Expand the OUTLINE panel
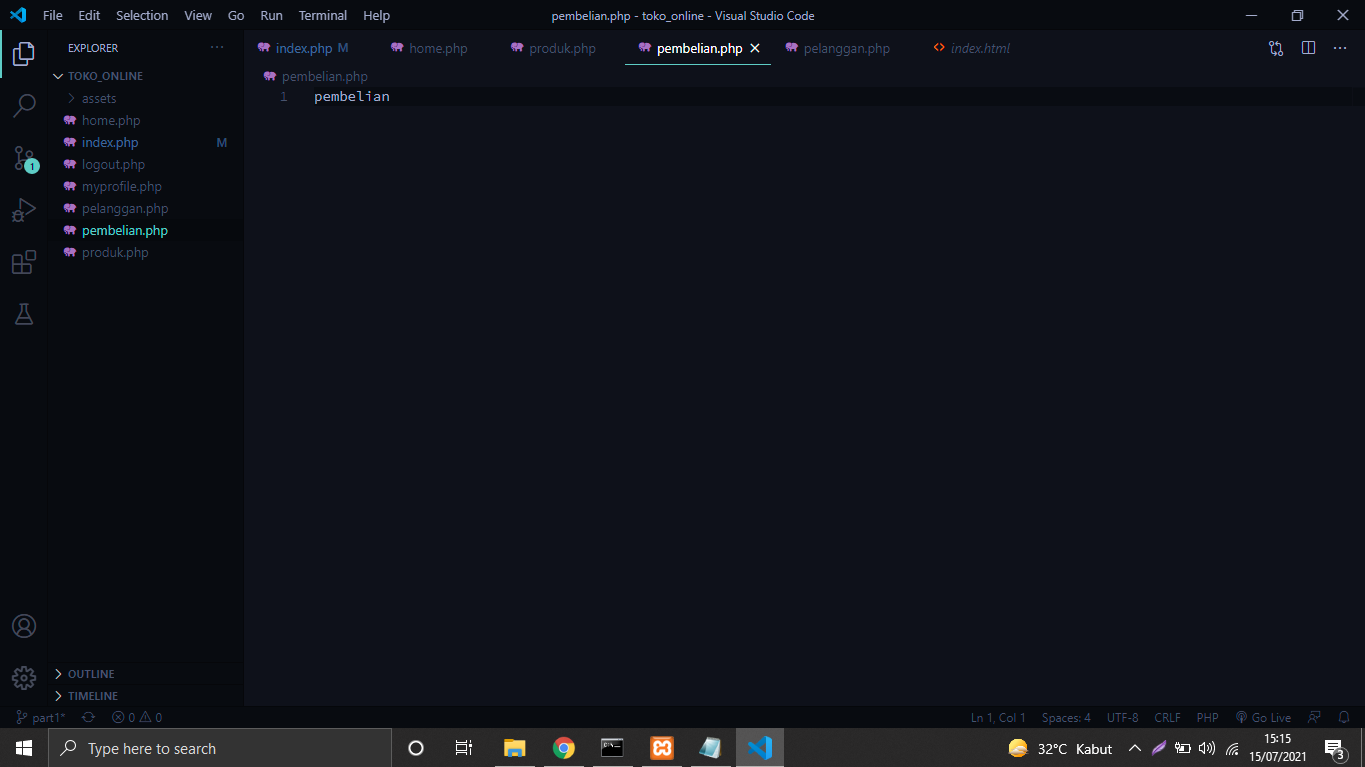This screenshot has width=1365, height=767. (x=145, y=674)
